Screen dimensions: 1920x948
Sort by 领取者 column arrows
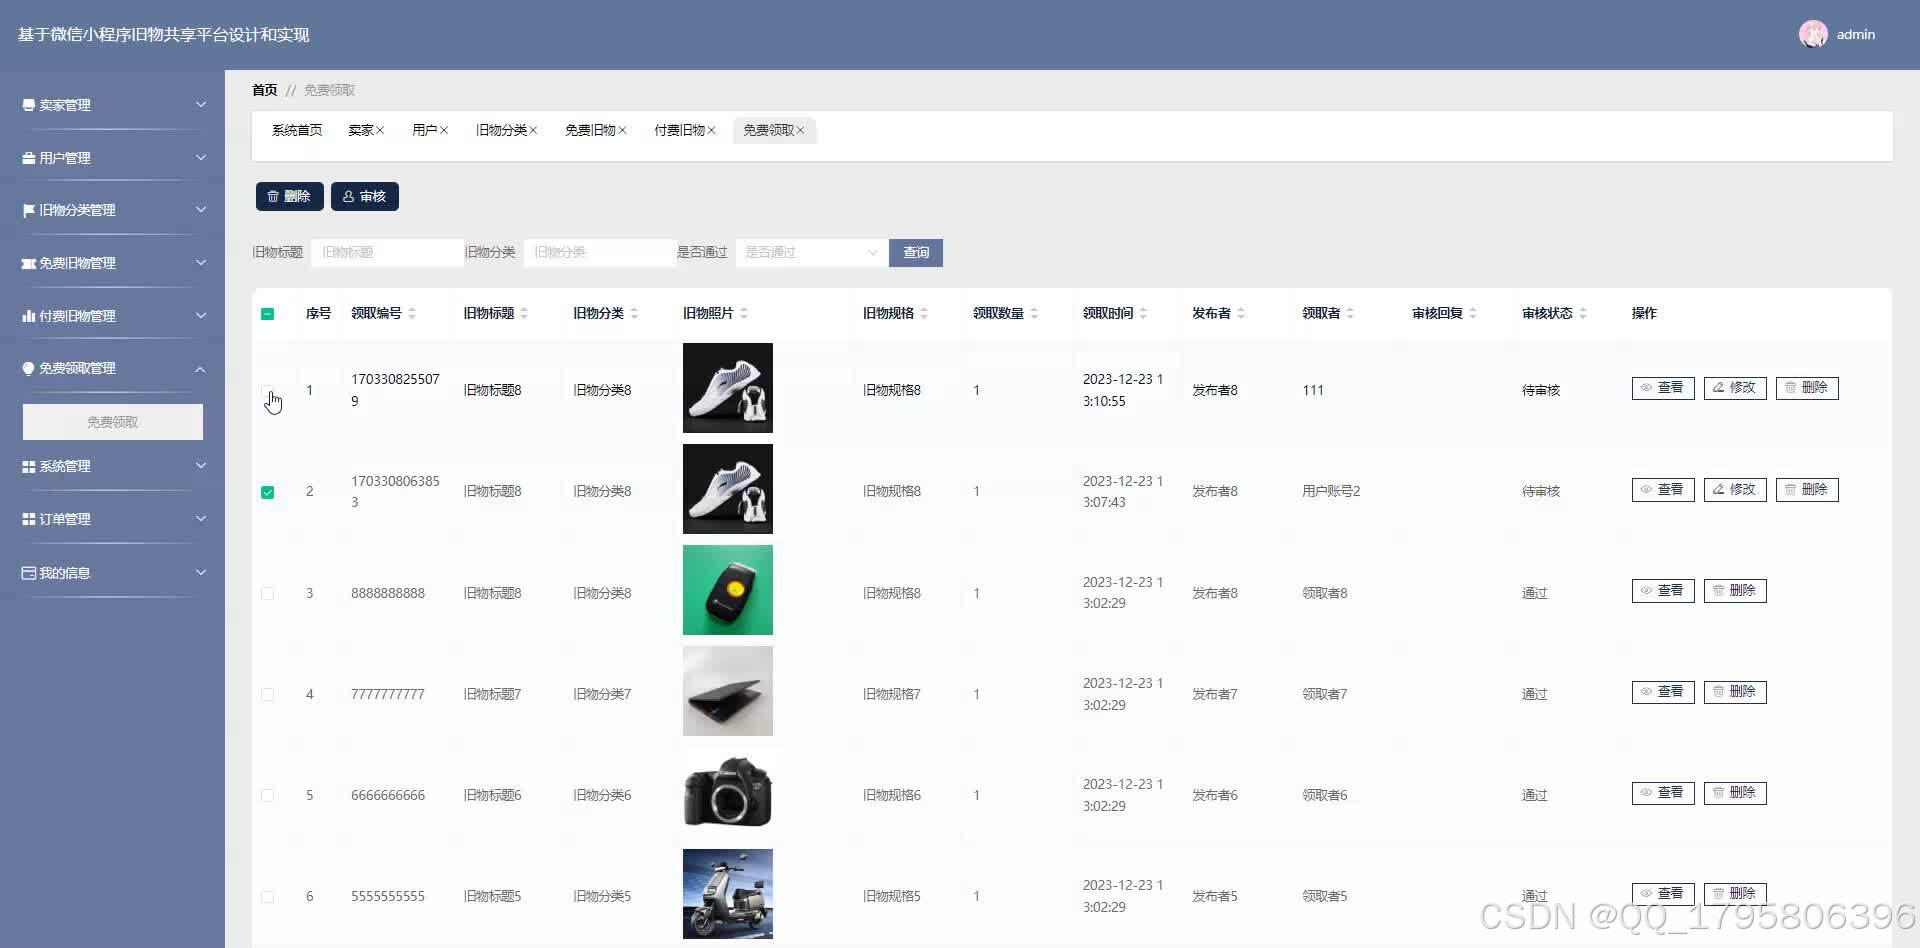tap(1350, 313)
